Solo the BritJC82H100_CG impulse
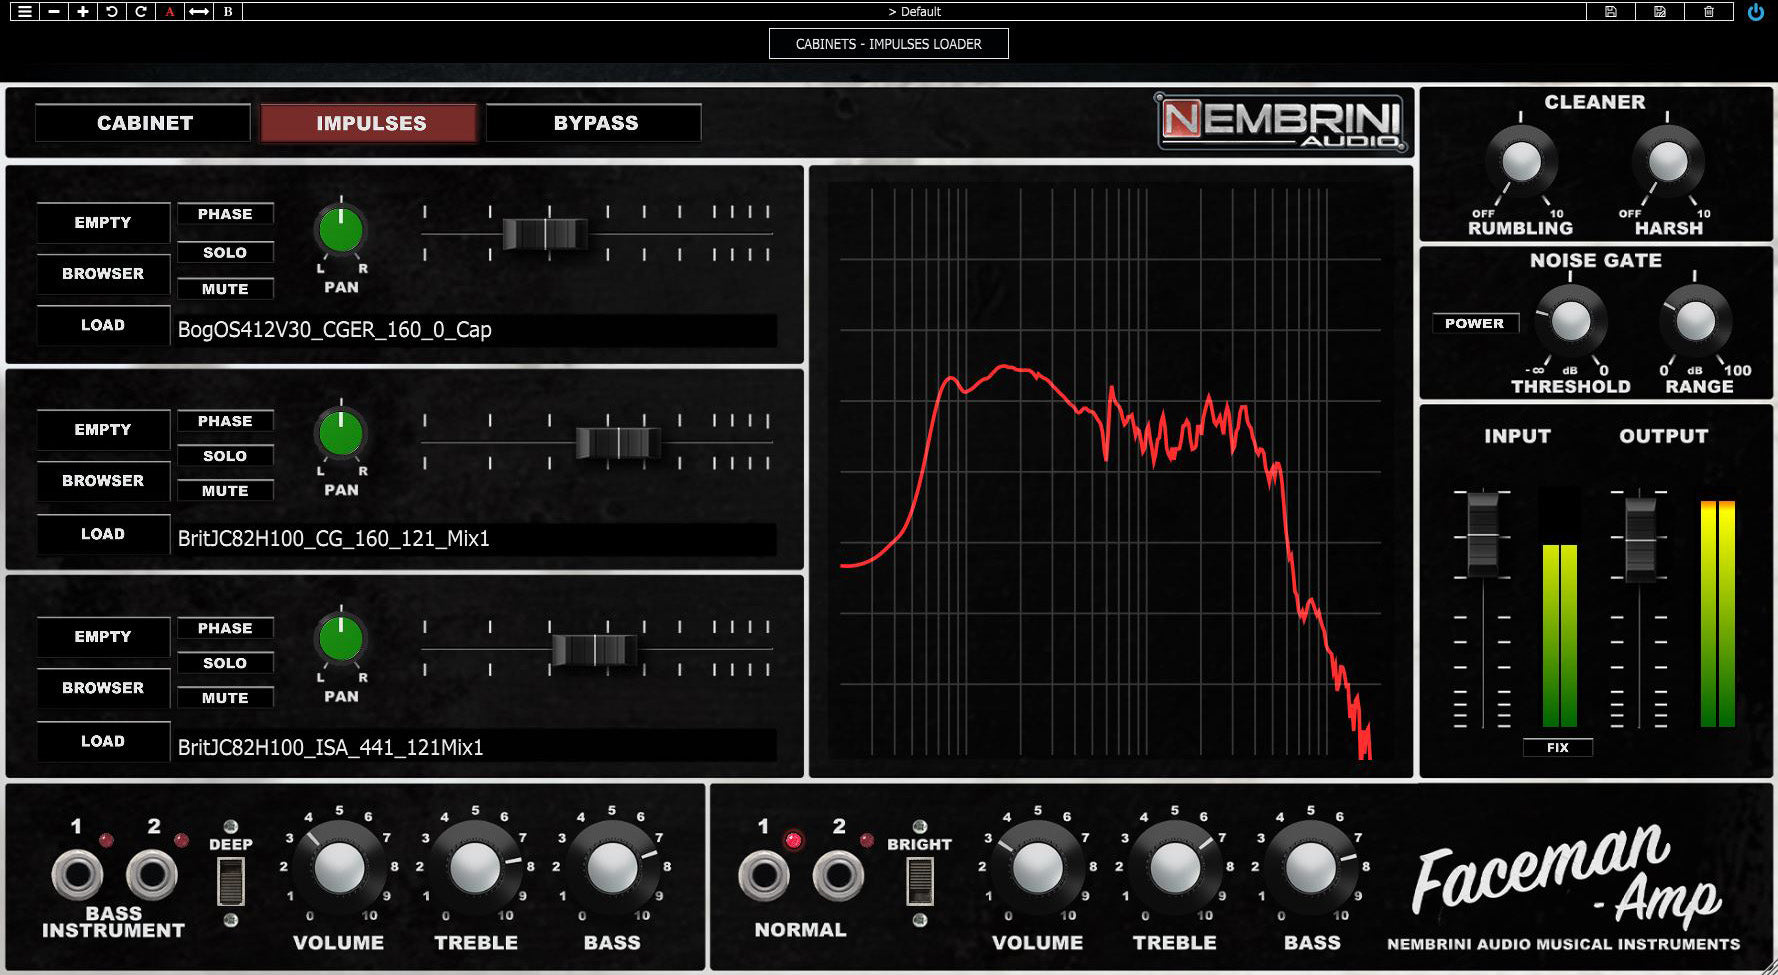The width and height of the screenshot is (1778, 975). point(225,456)
